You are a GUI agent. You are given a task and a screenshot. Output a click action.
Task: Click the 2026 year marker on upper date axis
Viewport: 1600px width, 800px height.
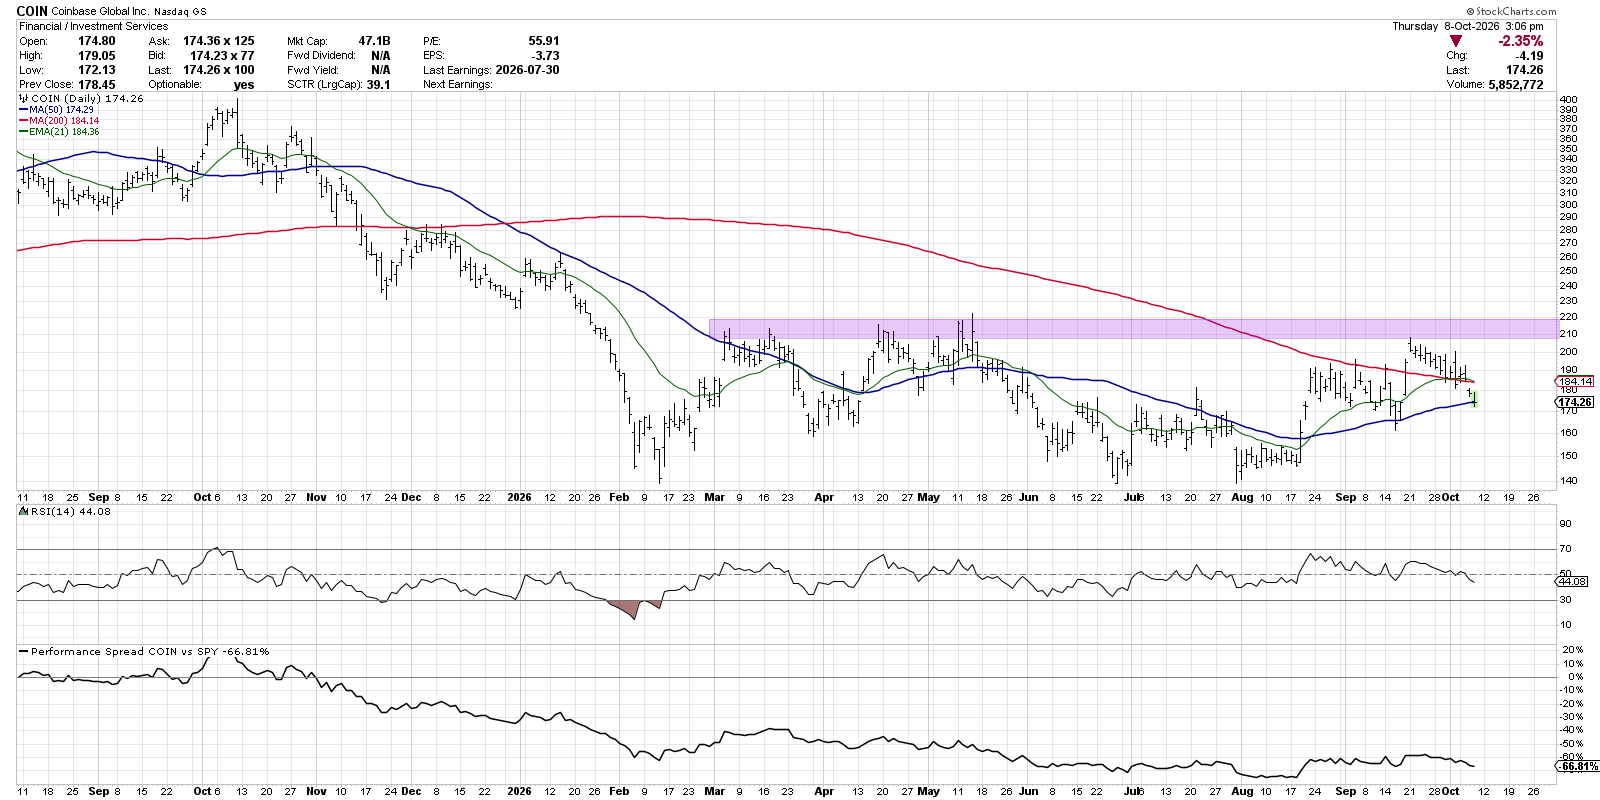click(x=519, y=497)
